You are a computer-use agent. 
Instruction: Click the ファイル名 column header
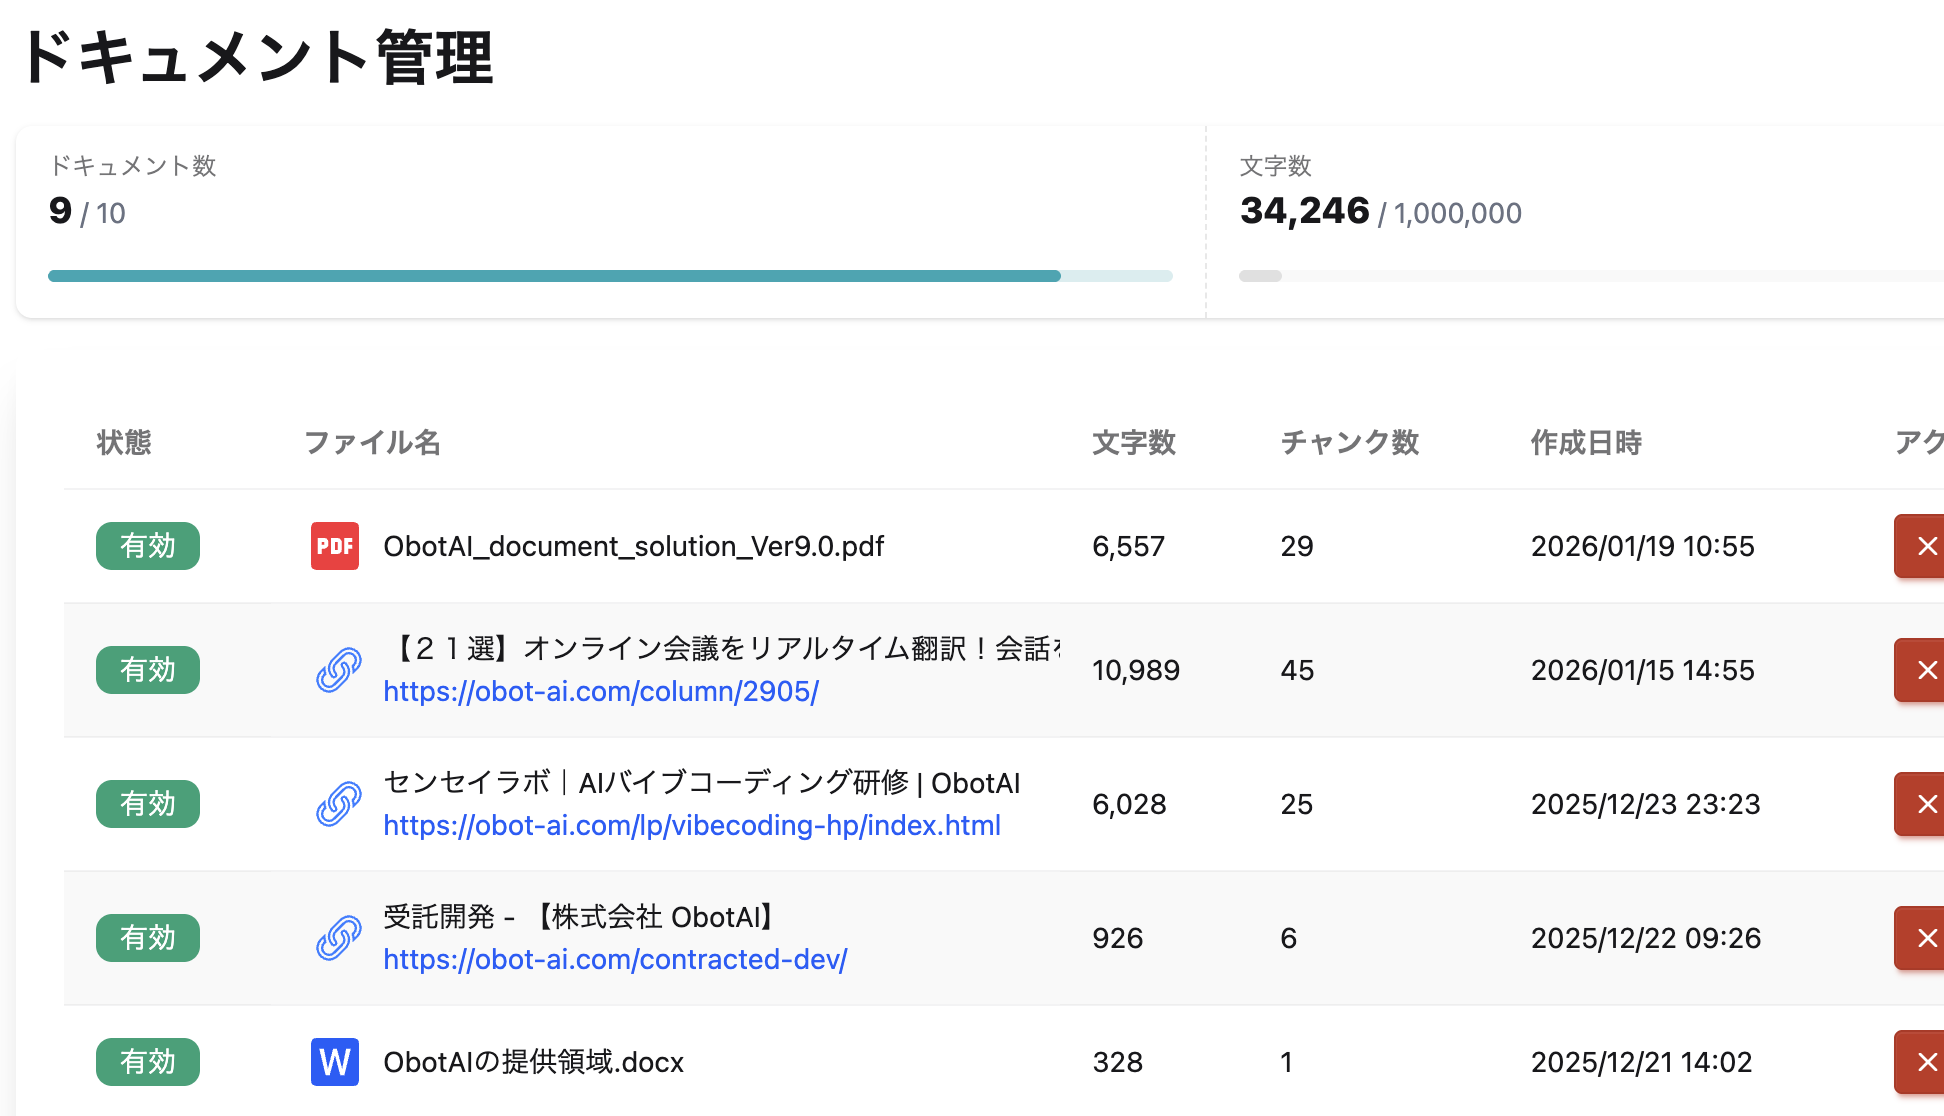372,442
